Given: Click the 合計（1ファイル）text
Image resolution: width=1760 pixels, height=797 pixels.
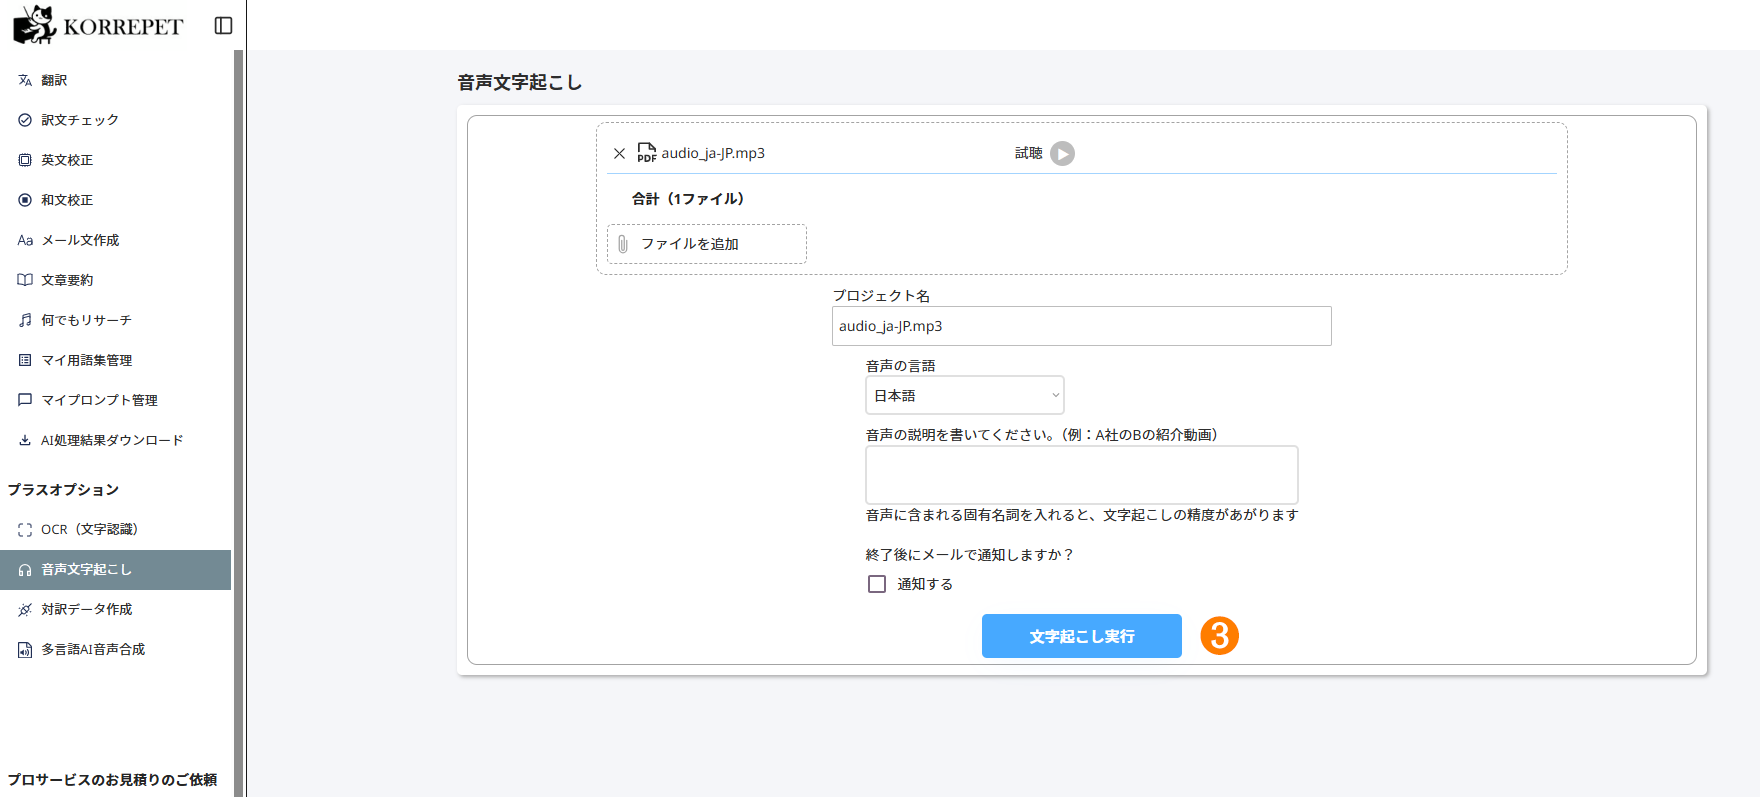Looking at the screenshot, I should coord(687,199).
